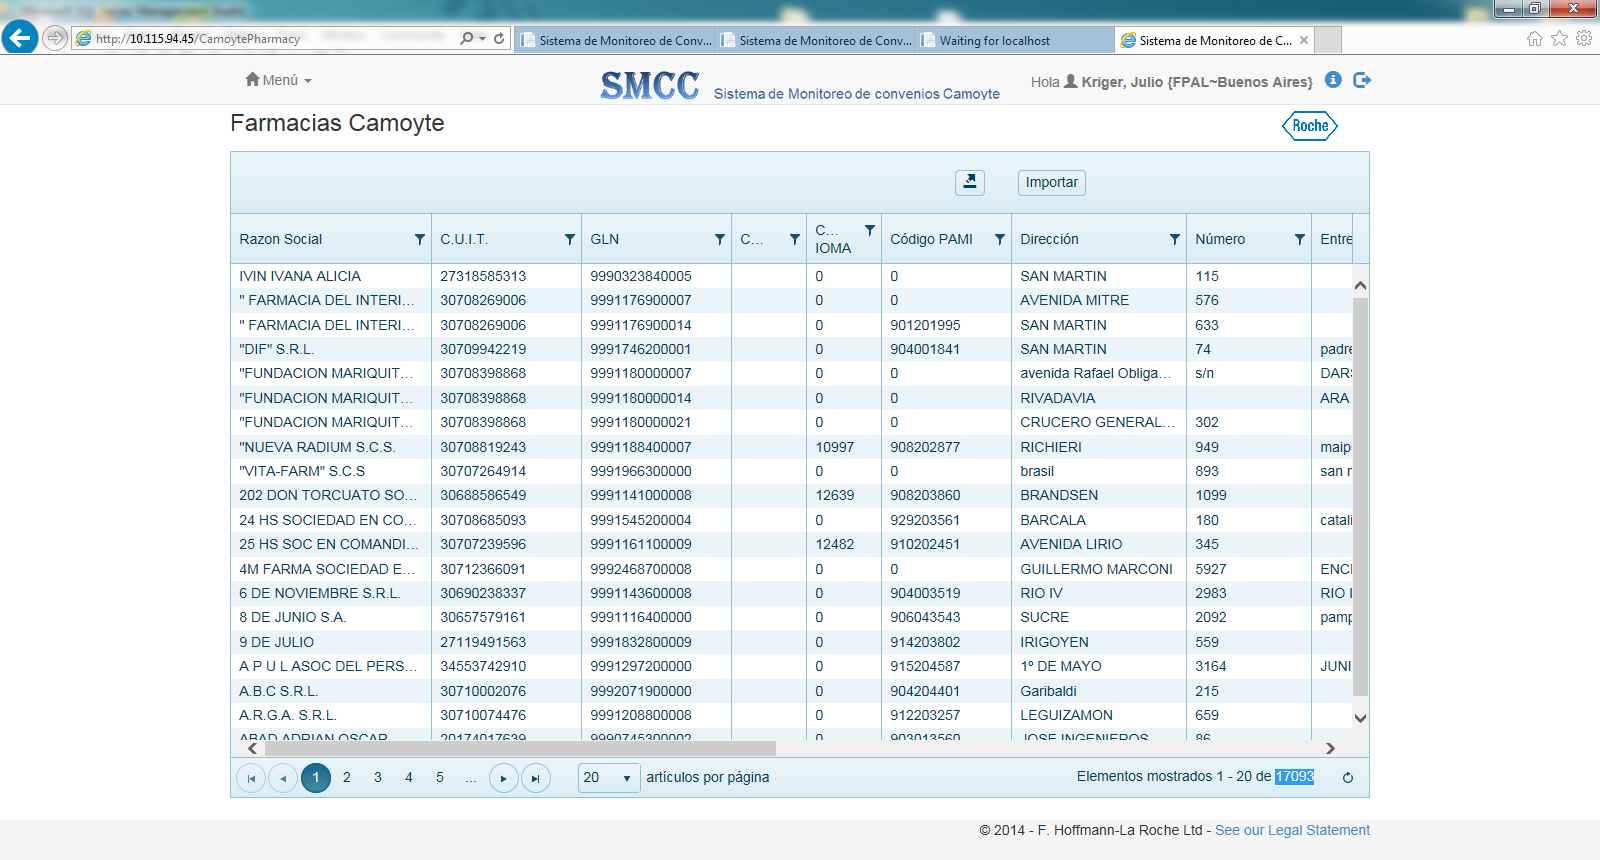
Task: Select row "DIF" S.R.L.
Action: tap(791, 349)
